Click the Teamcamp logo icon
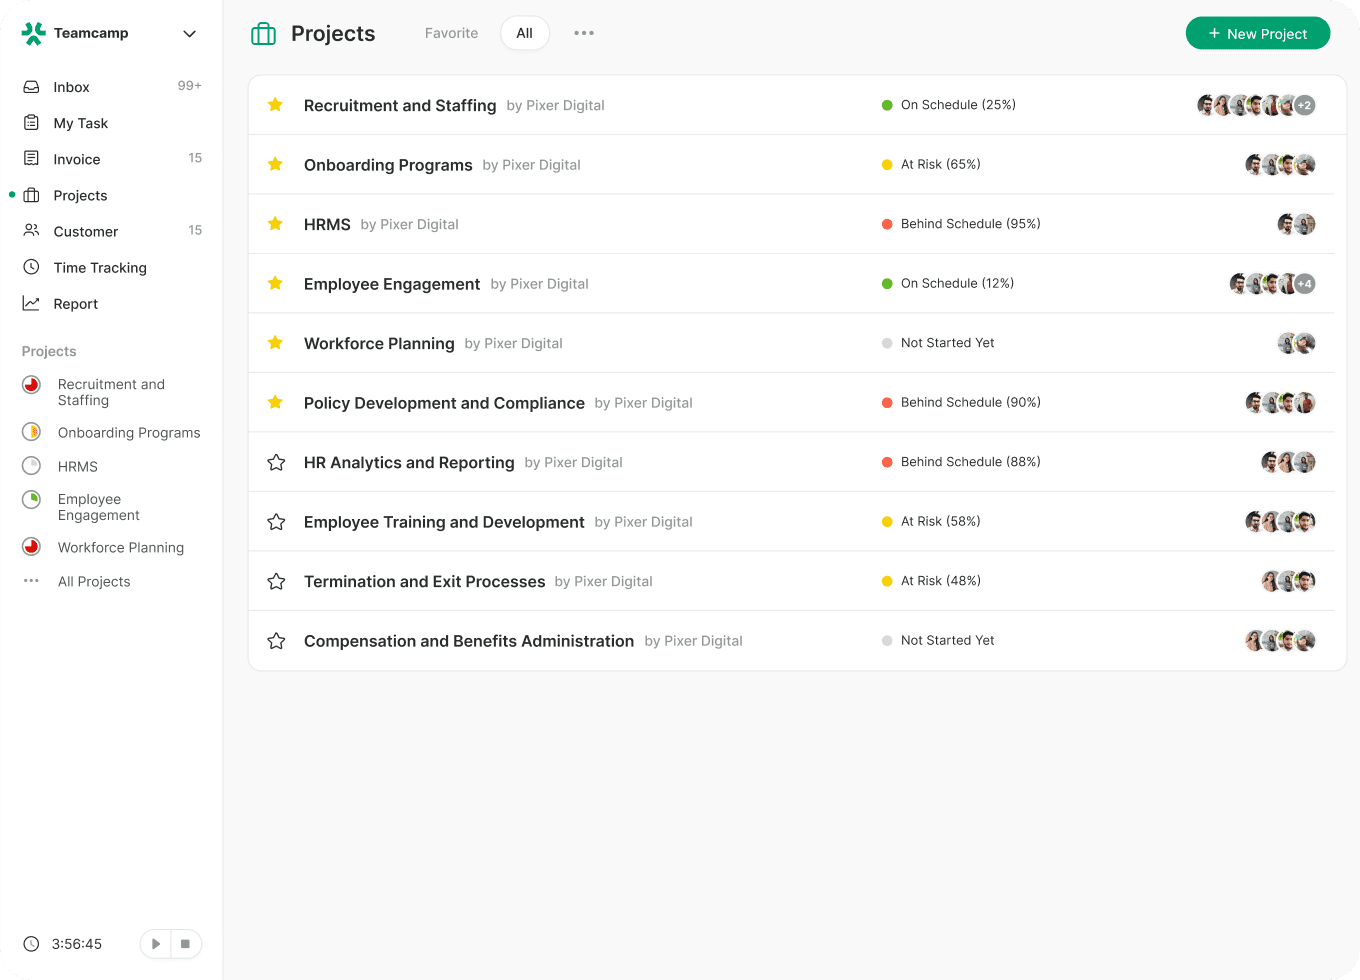This screenshot has width=1360, height=980. pos(33,33)
